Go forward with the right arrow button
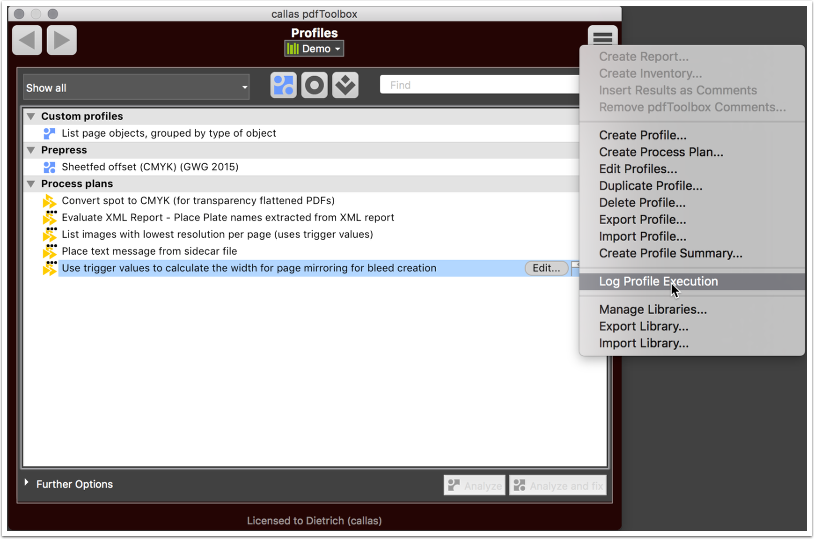The width and height of the screenshot is (814, 539). coord(62,40)
